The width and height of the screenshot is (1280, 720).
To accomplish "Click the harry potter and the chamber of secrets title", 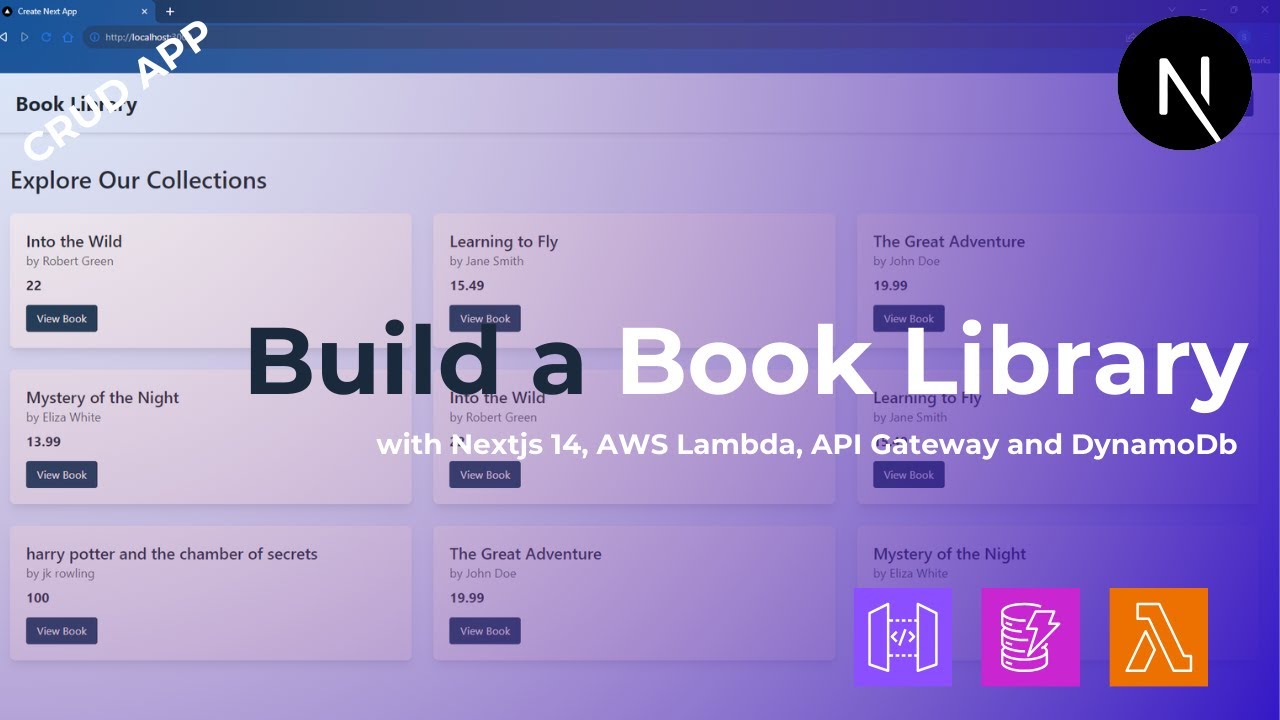I will point(172,554).
